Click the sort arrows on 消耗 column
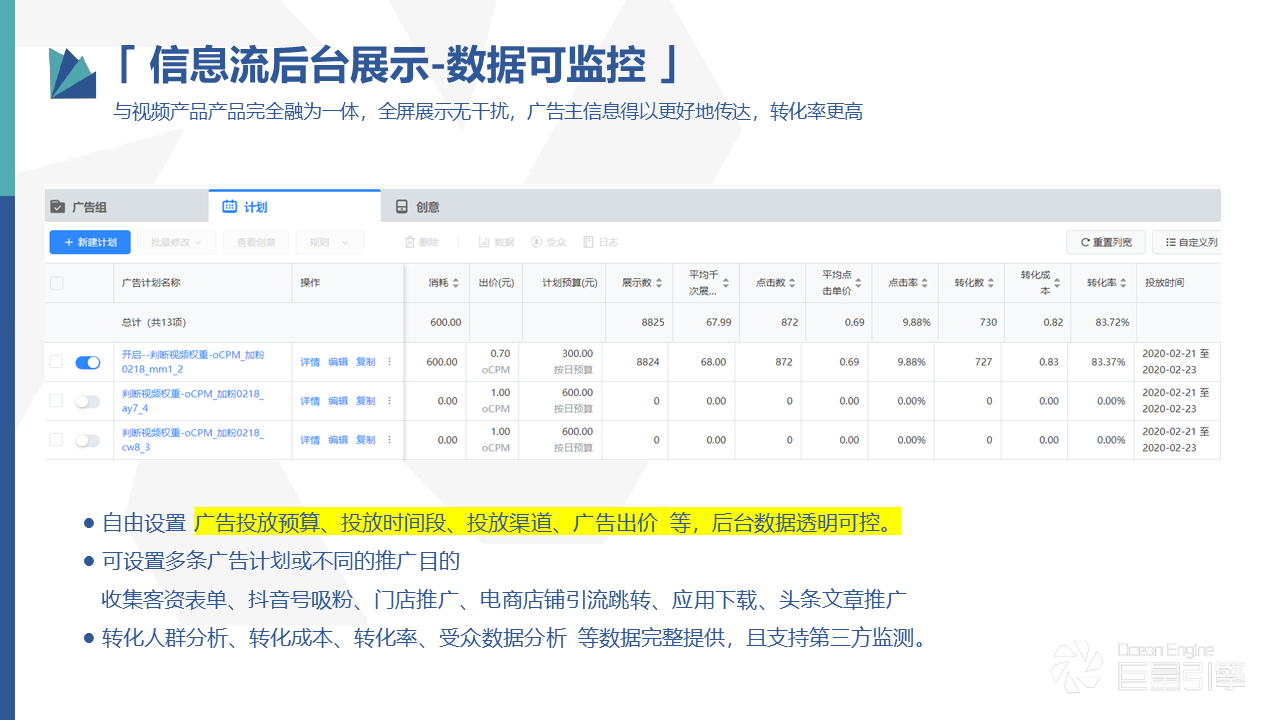The width and height of the screenshot is (1280, 720). click(456, 283)
